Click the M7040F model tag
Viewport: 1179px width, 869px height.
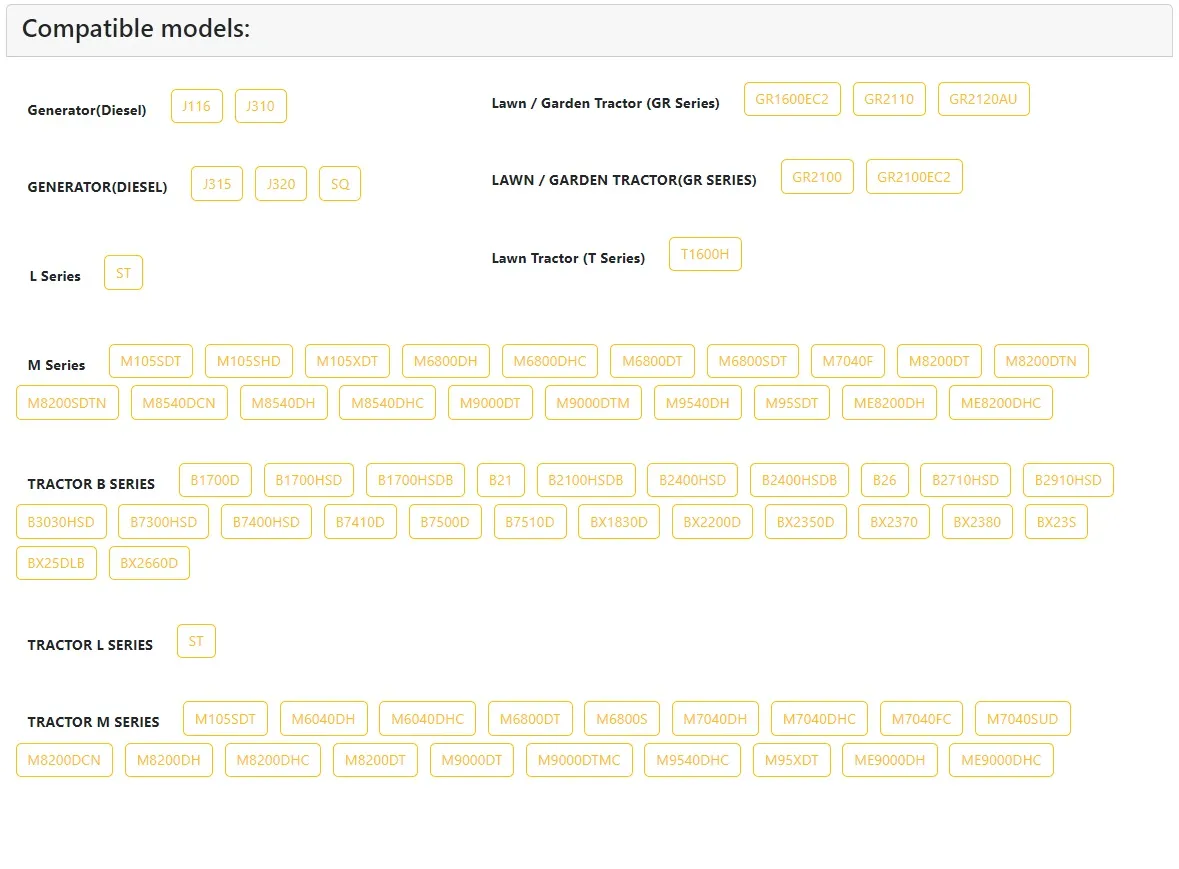[x=848, y=361]
